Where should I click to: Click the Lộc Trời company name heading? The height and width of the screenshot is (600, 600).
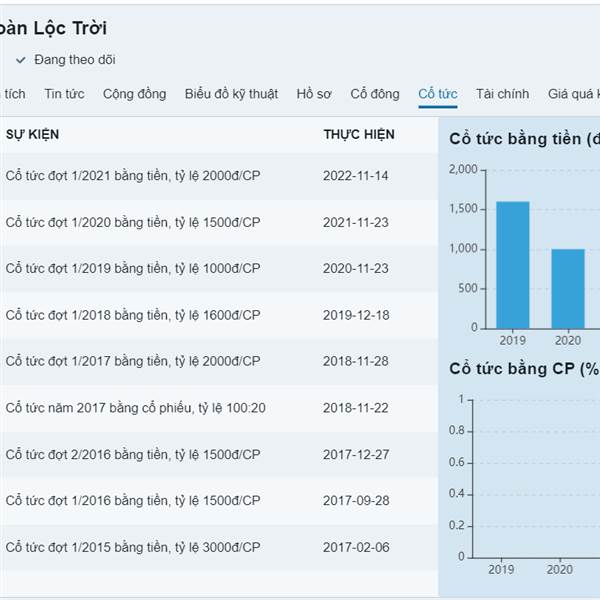coord(53,28)
